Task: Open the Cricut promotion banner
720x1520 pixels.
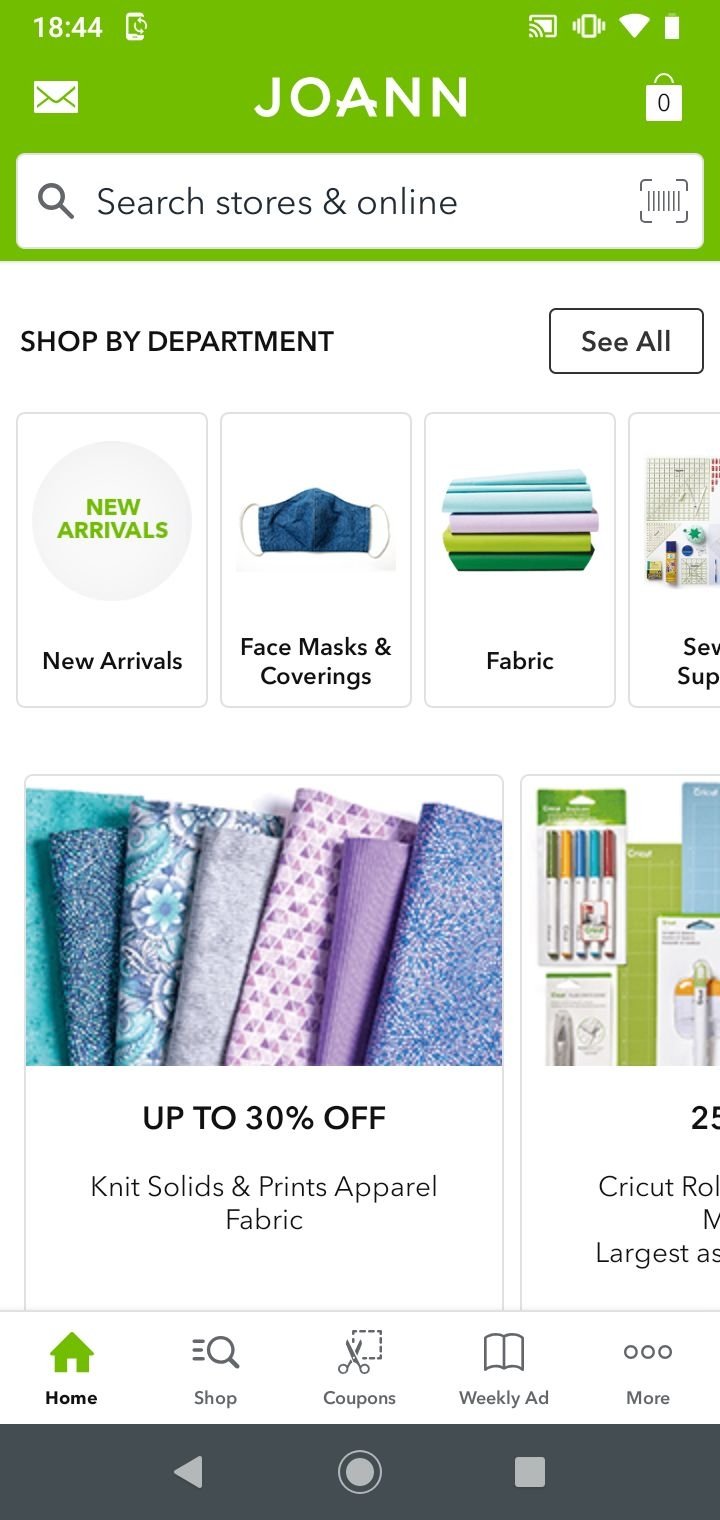Action: 621,1043
